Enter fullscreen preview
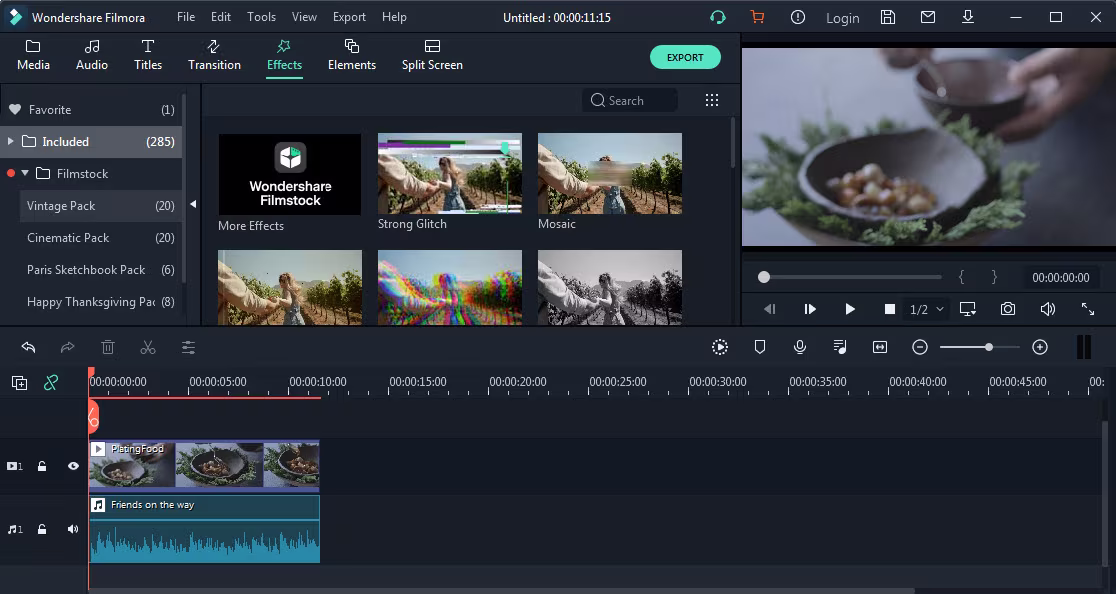Image resolution: width=1116 pixels, height=594 pixels. tap(1088, 309)
